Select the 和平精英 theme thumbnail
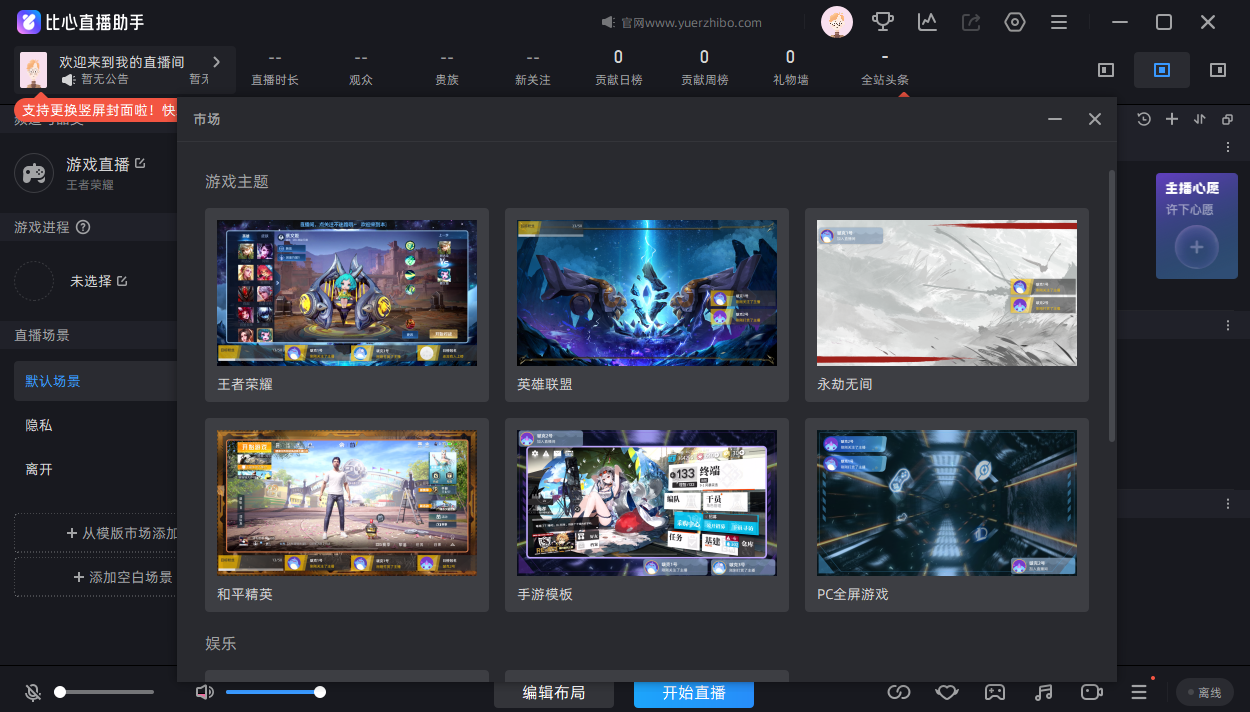Screen dimensions: 1250x712 click(x=347, y=503)
